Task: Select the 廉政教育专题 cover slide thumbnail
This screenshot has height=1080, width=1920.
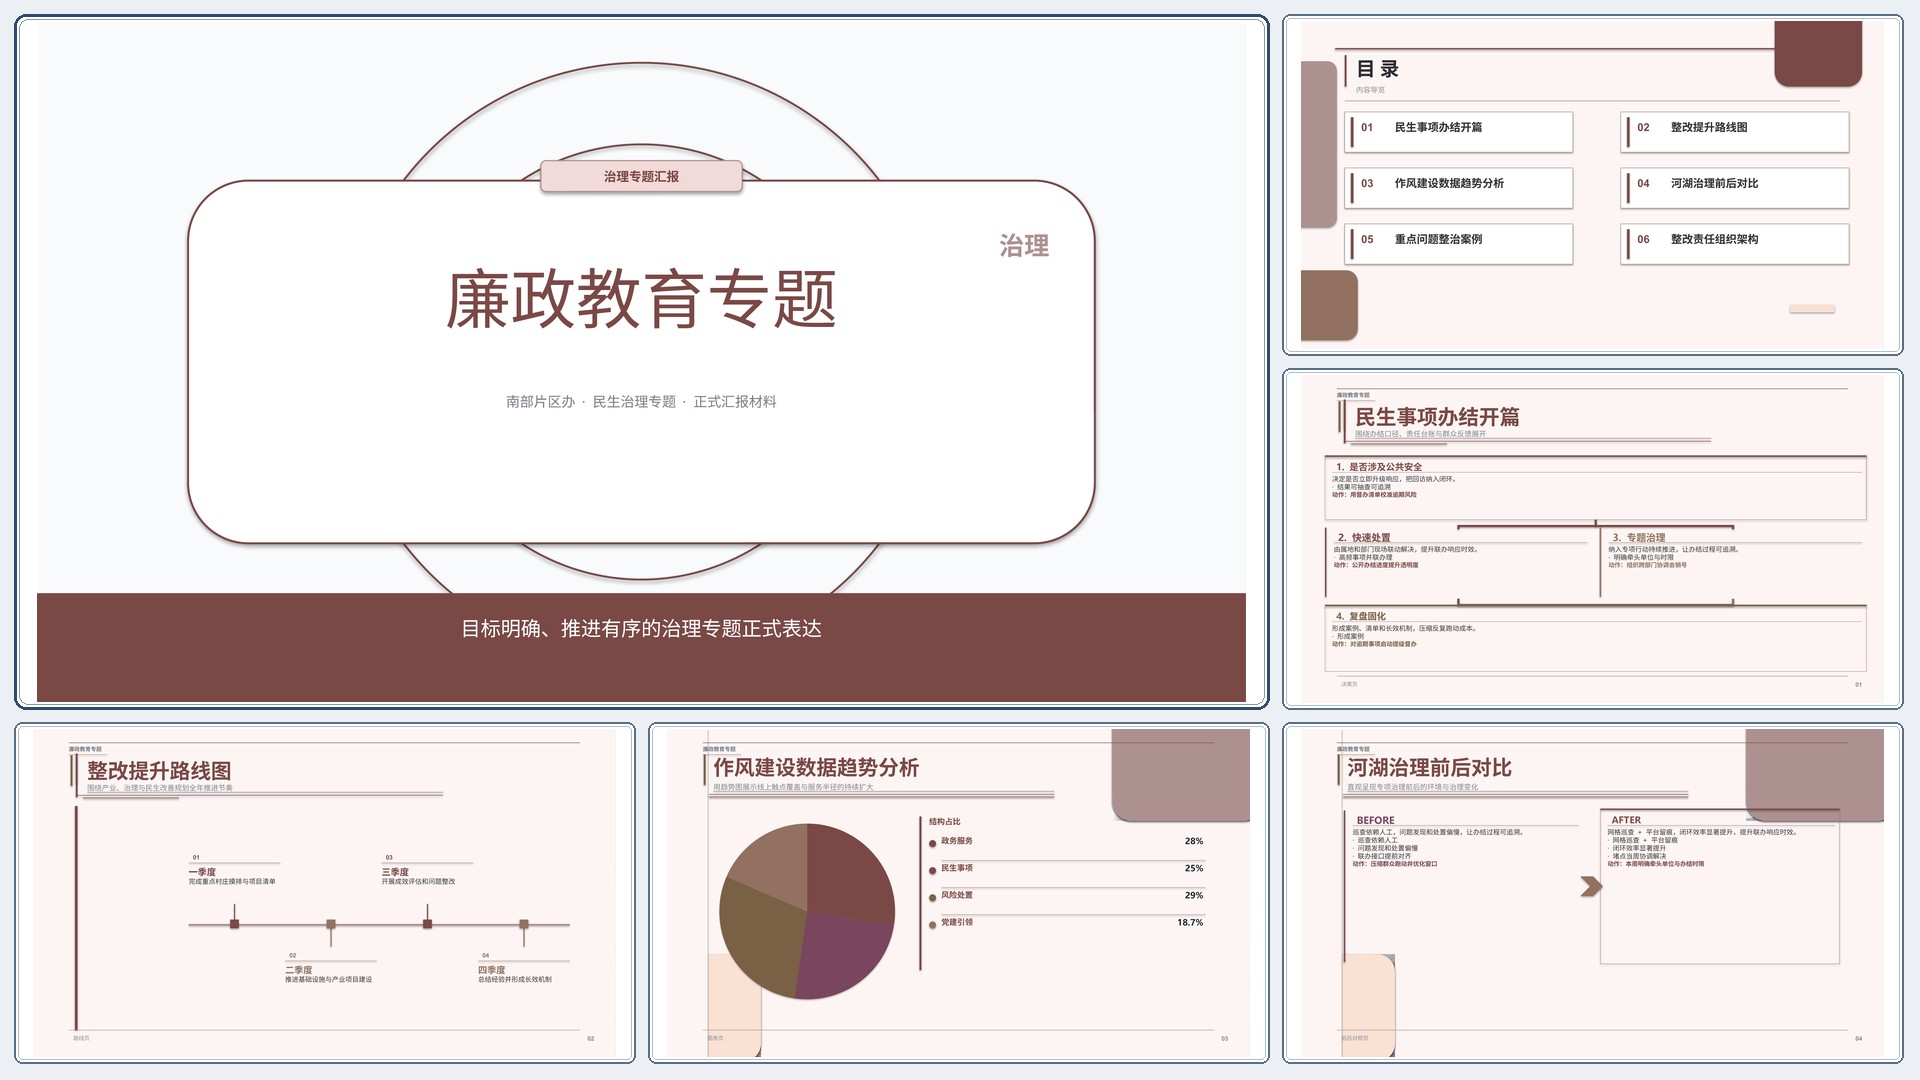Action: 641,362
